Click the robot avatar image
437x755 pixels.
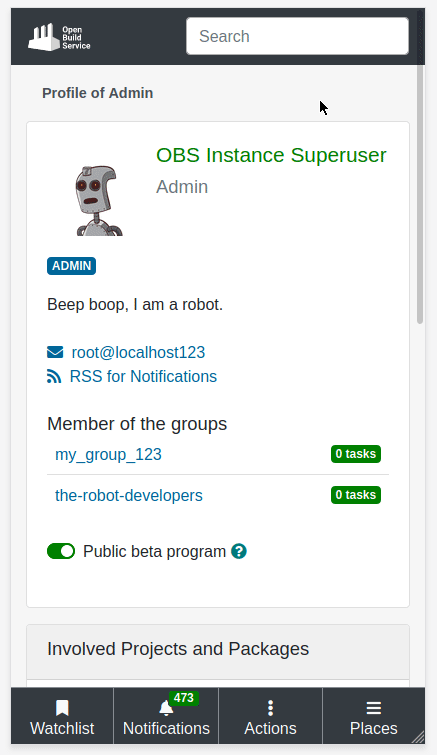point(99,200)
